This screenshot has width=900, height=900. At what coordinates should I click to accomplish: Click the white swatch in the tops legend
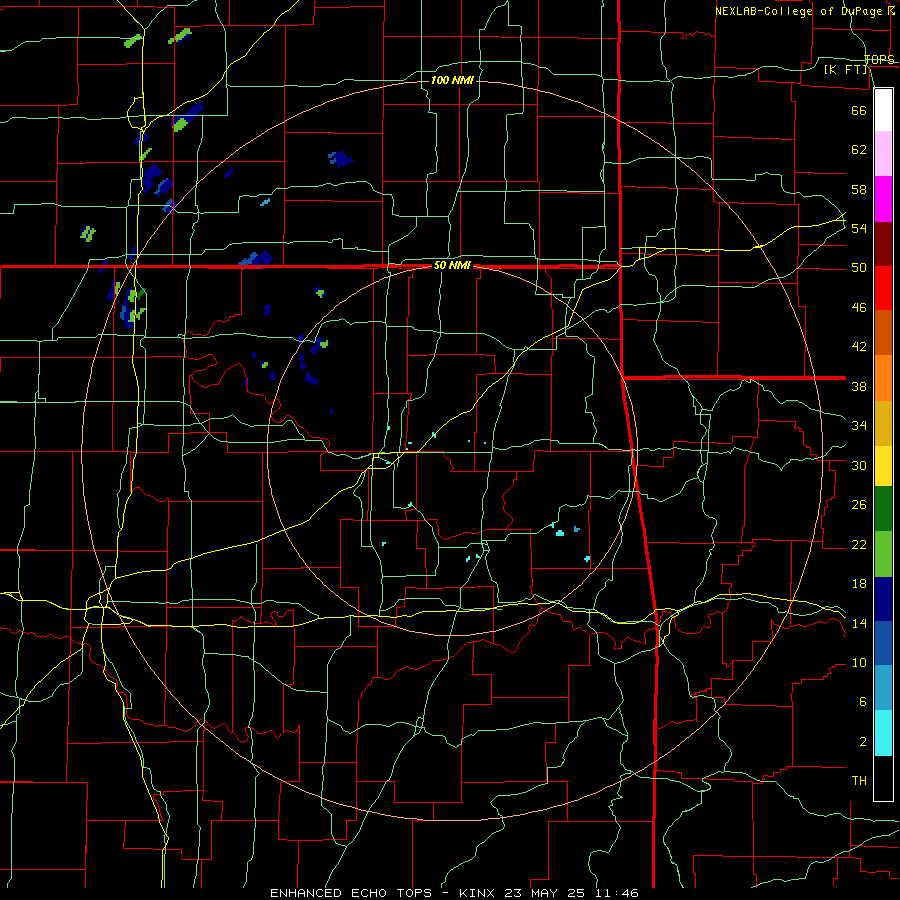(883, 110)
